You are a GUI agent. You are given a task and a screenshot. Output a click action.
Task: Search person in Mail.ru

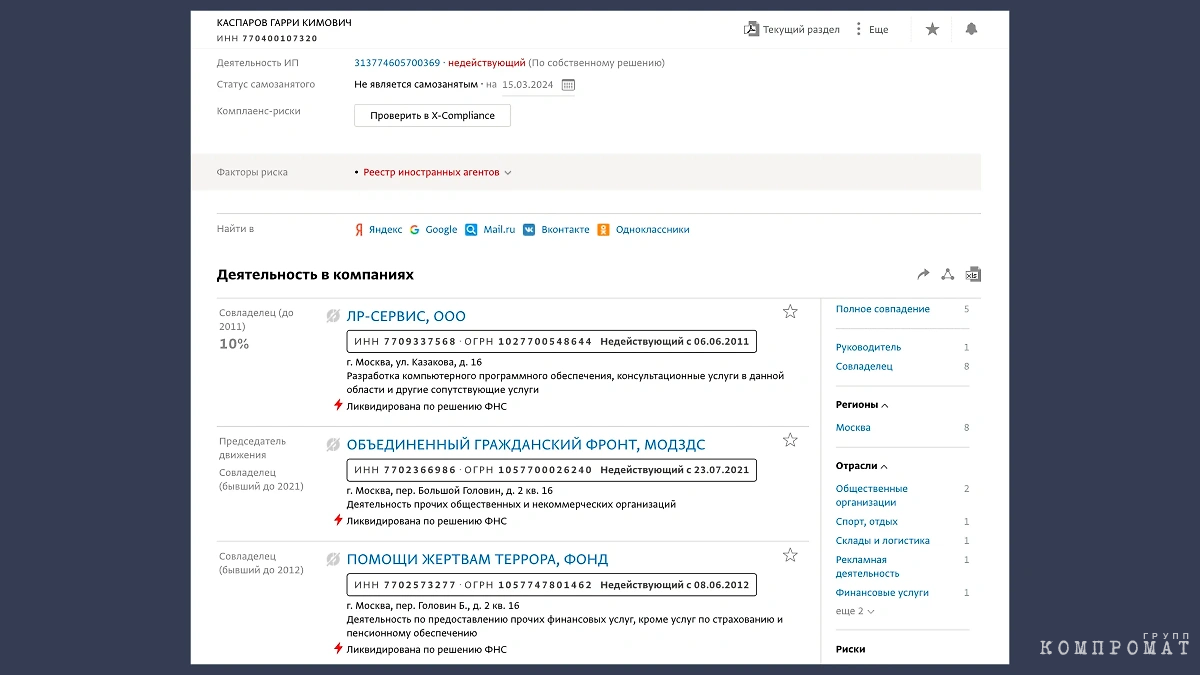(x=499, y=230)
